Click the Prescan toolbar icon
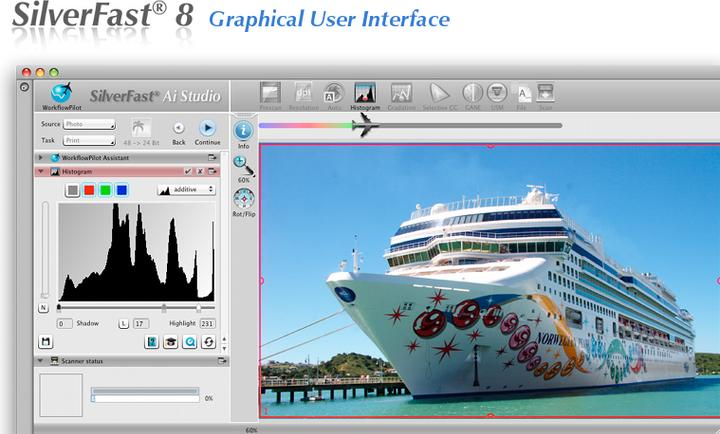 click(x=270, y=93)
